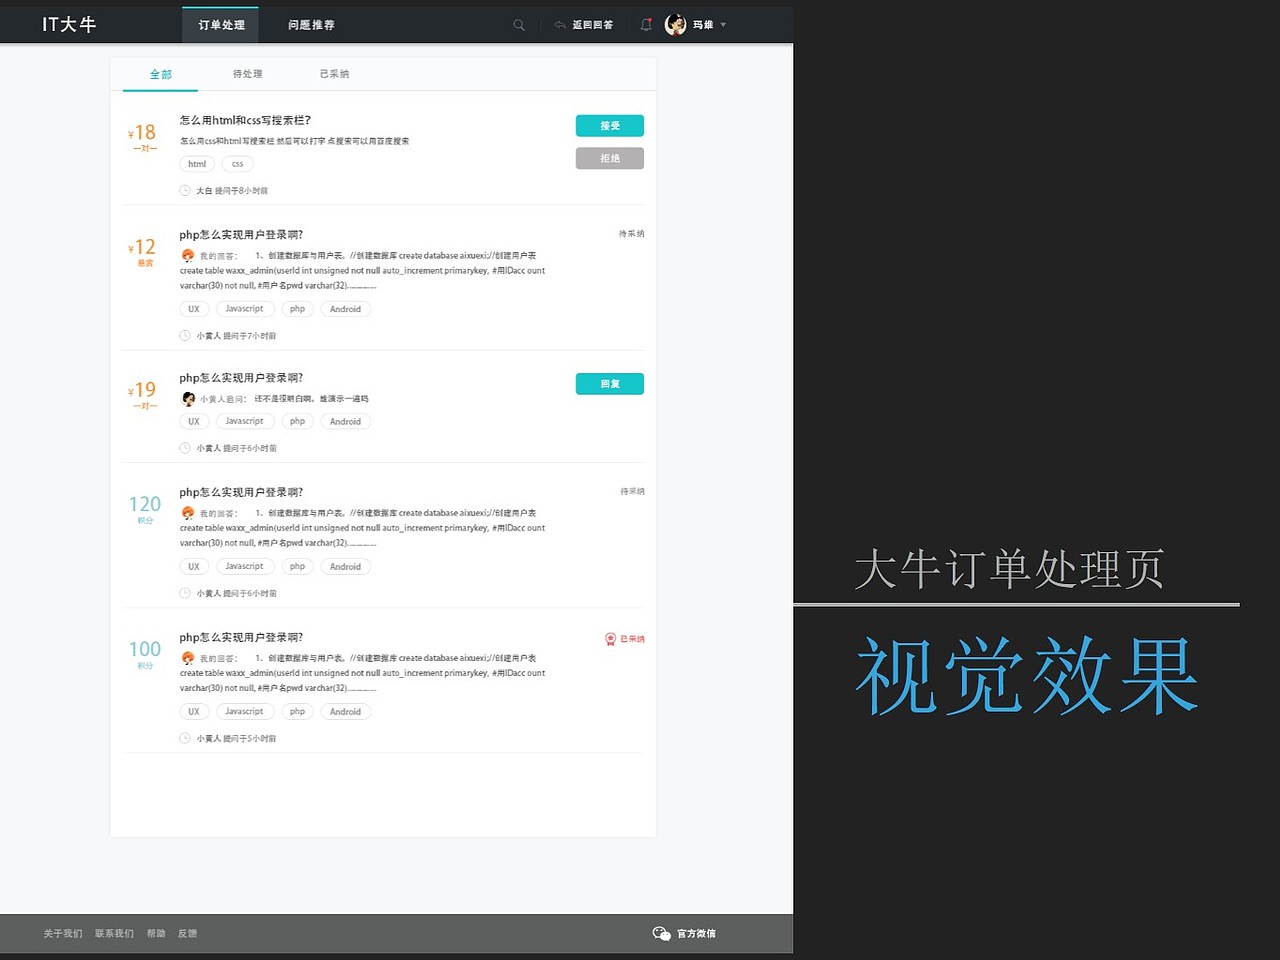Select the html tag under the search bar question
Viewport: 1280px width, 960px height.
pos(196,163)
